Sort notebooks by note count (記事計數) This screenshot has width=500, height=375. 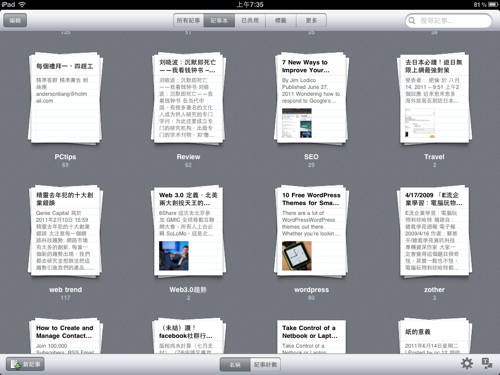point(265,364)
